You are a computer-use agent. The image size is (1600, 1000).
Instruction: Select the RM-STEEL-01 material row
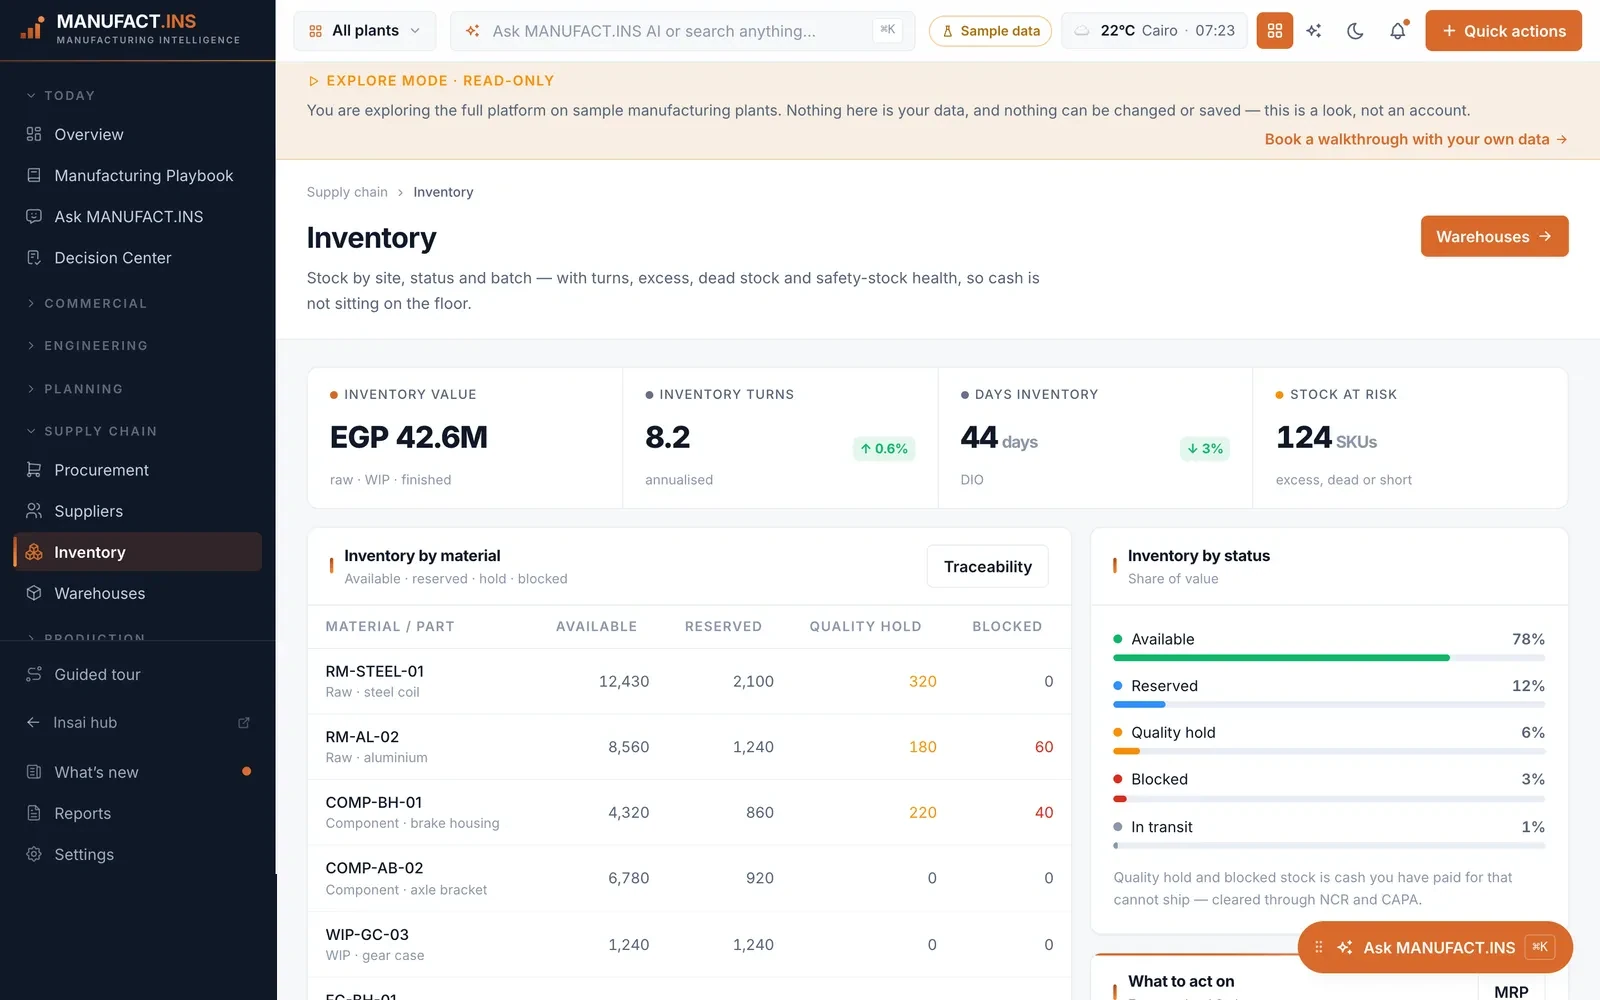click(x=689, y=681)
